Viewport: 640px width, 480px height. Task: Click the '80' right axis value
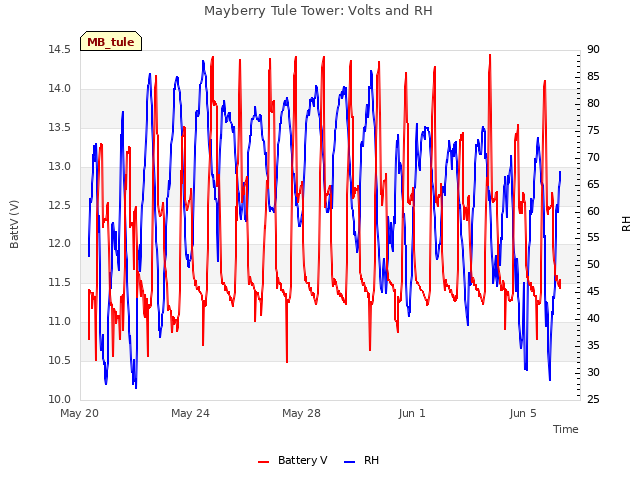point(593,104)
